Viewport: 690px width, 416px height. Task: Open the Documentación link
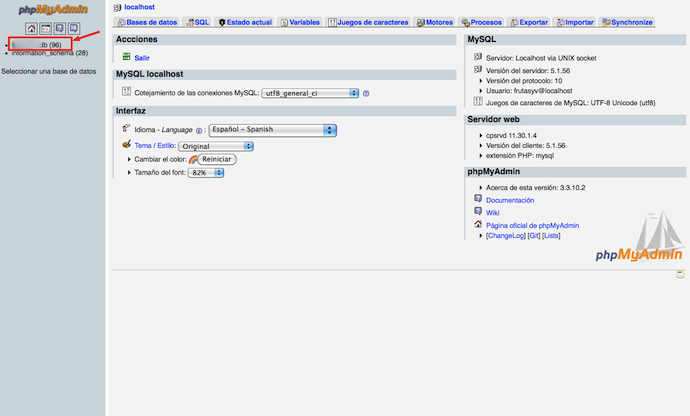[x=510, y=200]
